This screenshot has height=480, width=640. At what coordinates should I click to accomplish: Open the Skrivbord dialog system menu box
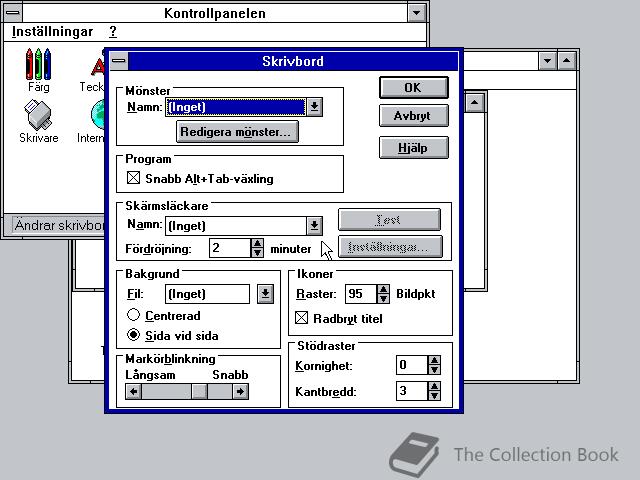coord(119,61)
